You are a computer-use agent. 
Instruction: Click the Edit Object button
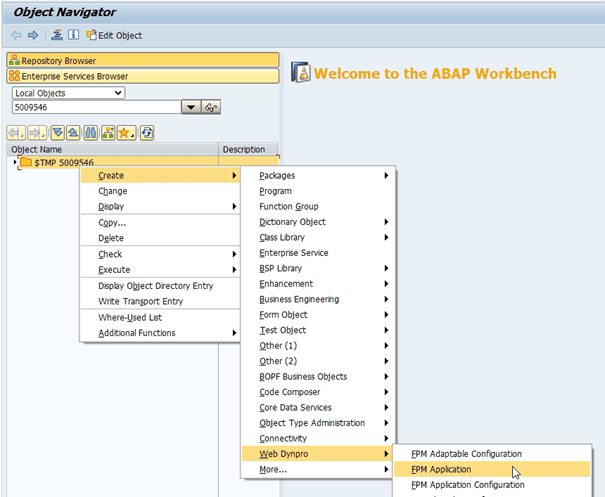(114, 36)
